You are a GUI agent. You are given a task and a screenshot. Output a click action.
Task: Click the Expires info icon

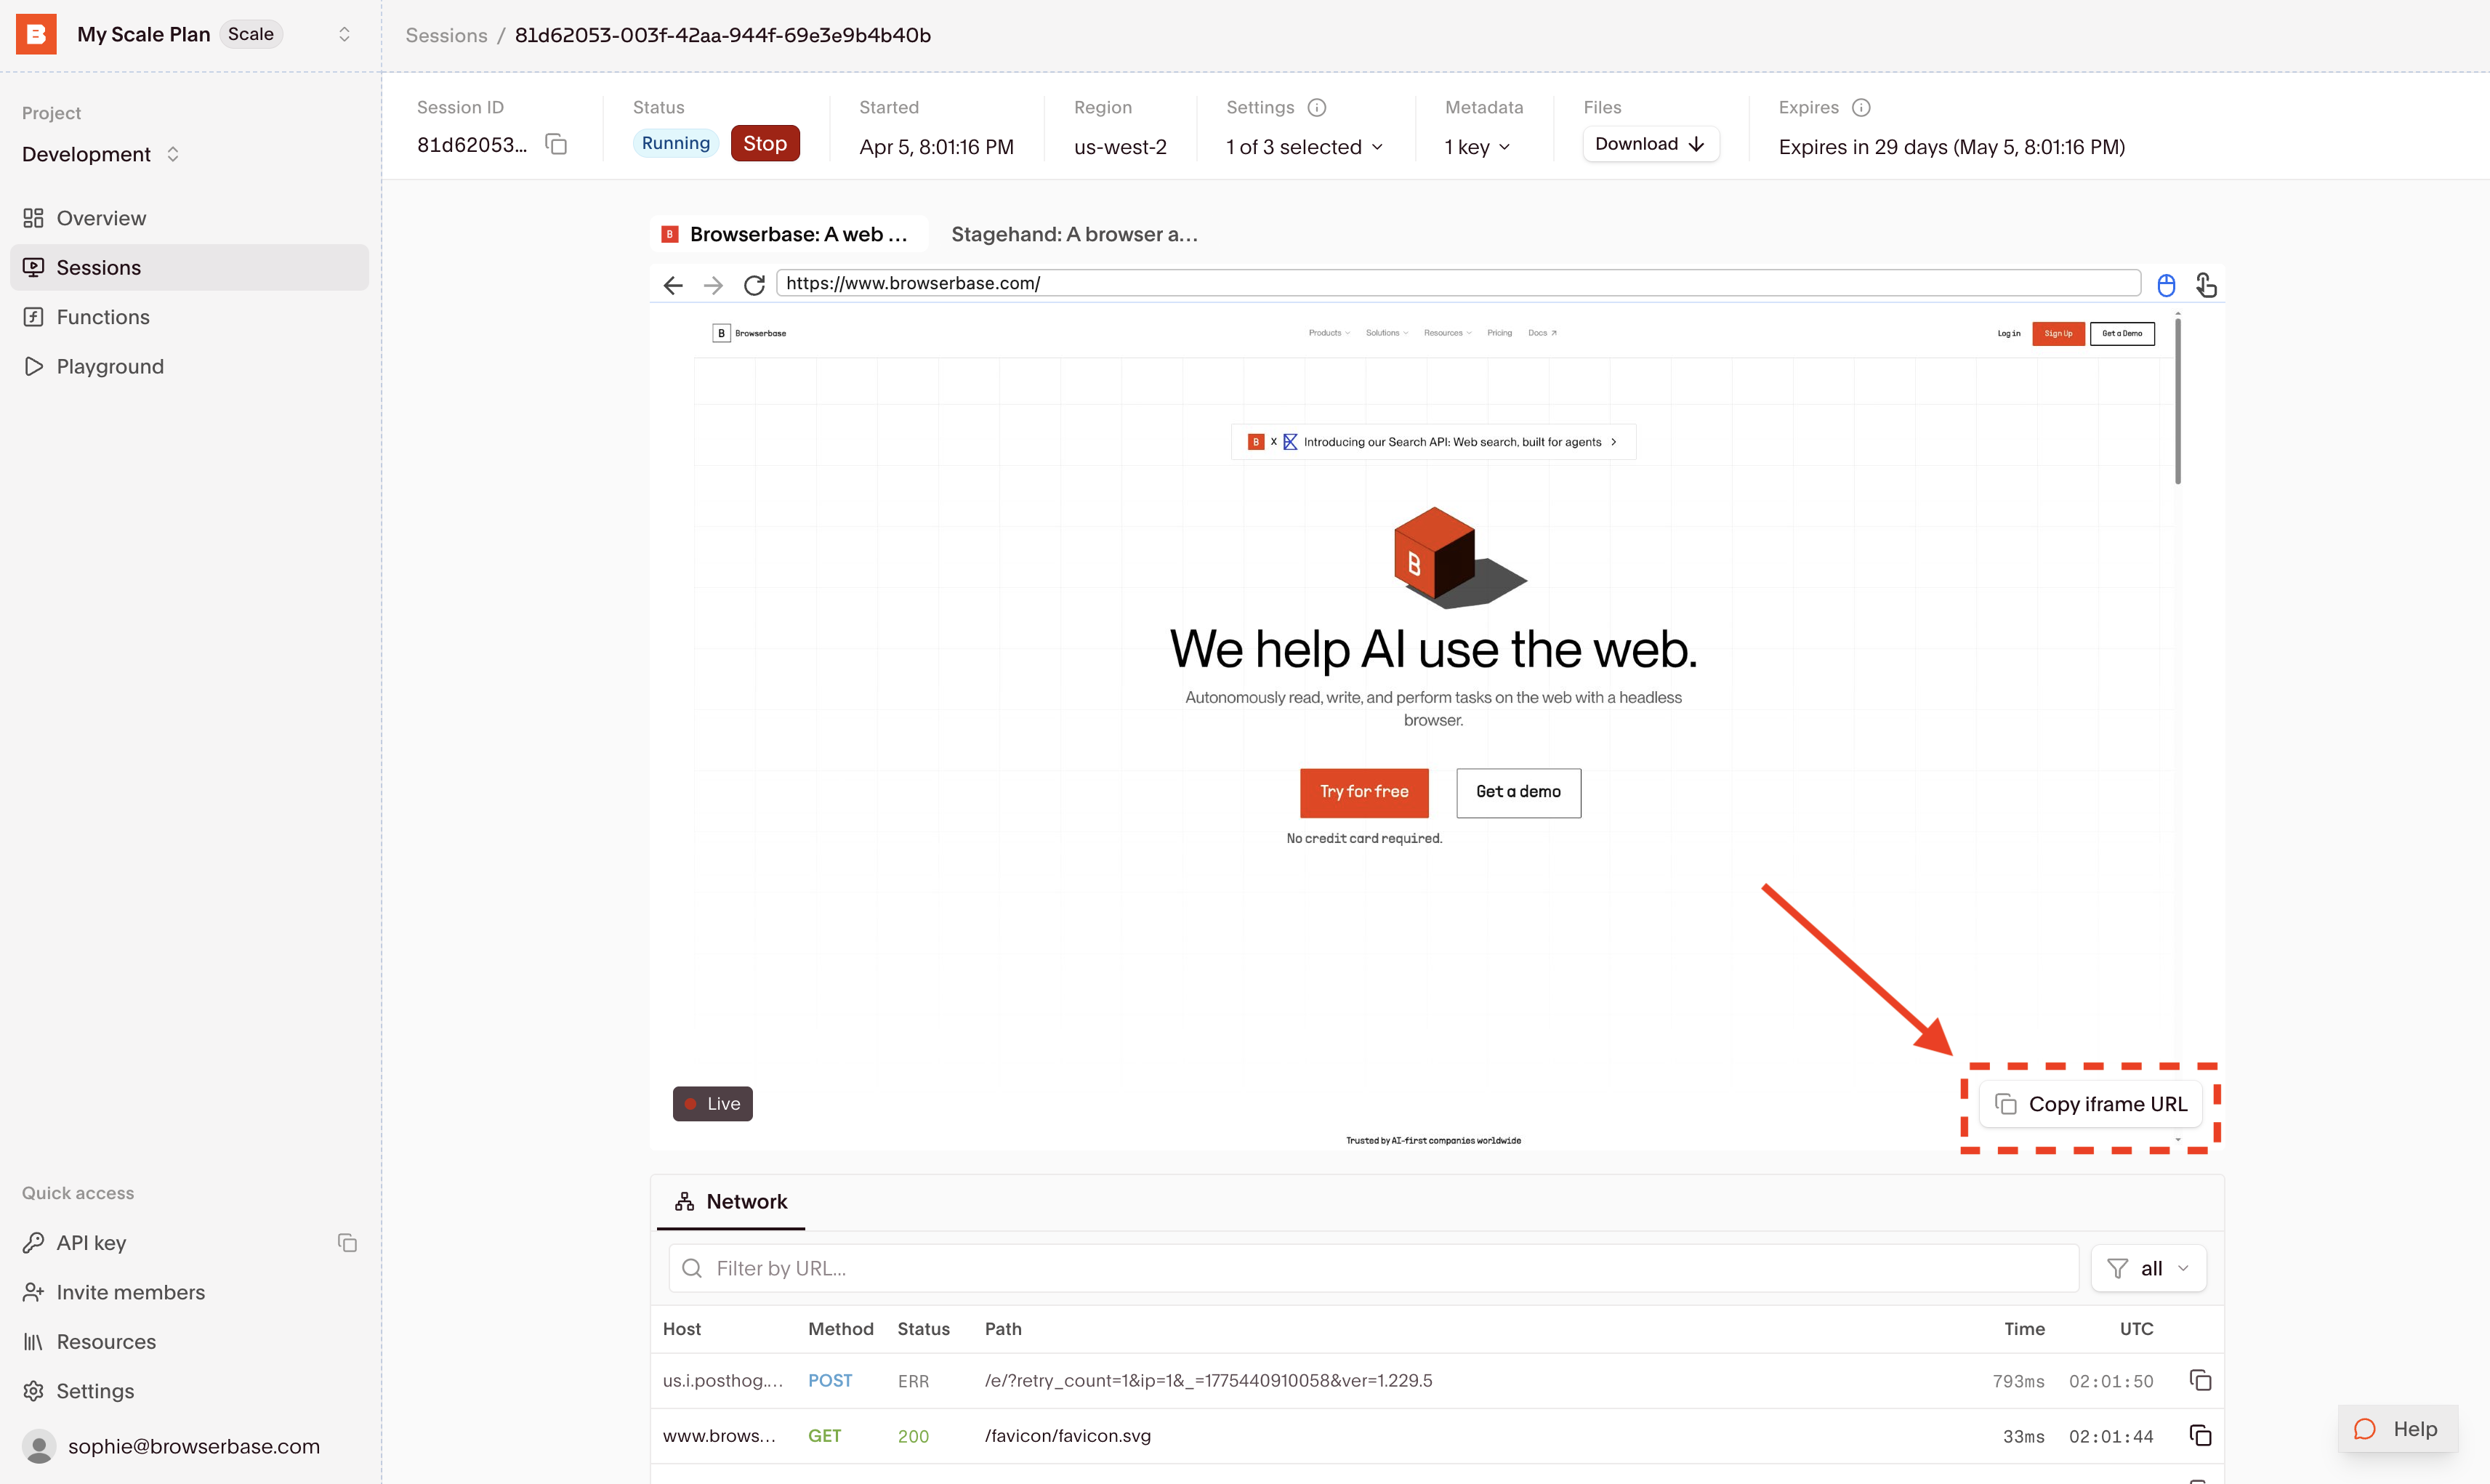pyautogui.click(x=1861, y=108)
